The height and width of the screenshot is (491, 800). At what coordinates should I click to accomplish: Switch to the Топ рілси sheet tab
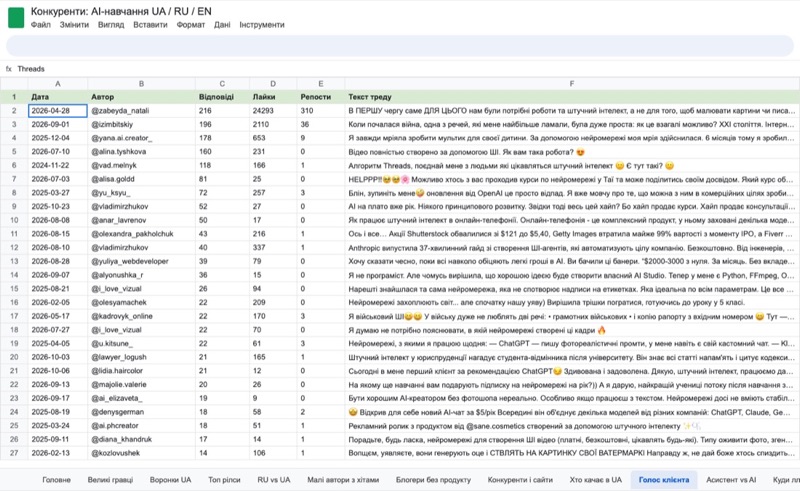pyautogui.click(x=224, y=480)
